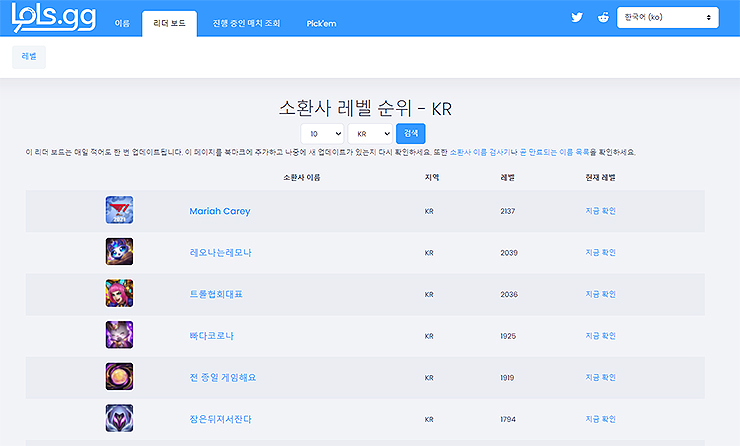
Task: Select the level value 1919
Action: (x=507, y=377)
